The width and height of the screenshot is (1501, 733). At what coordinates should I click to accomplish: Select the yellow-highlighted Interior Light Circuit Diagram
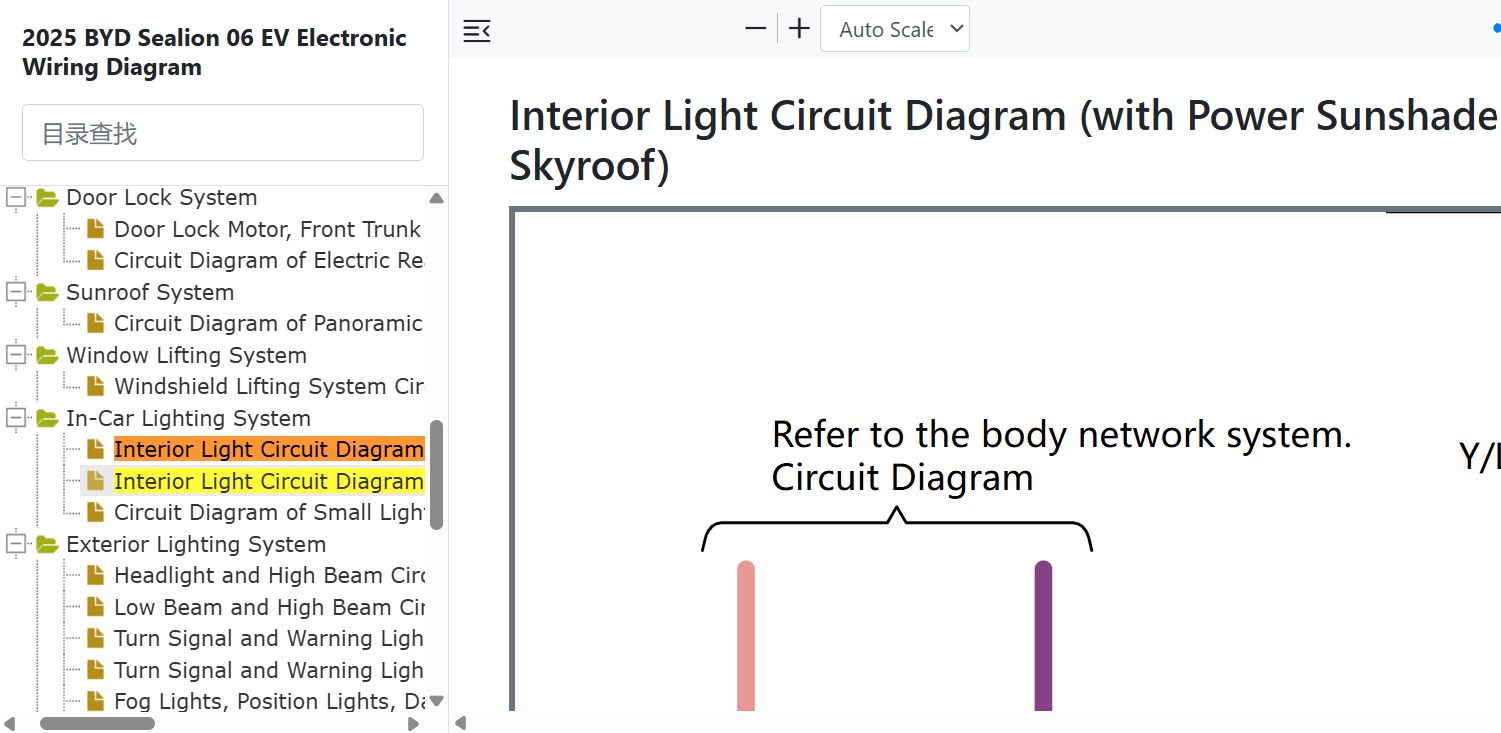tap(268, 482)
